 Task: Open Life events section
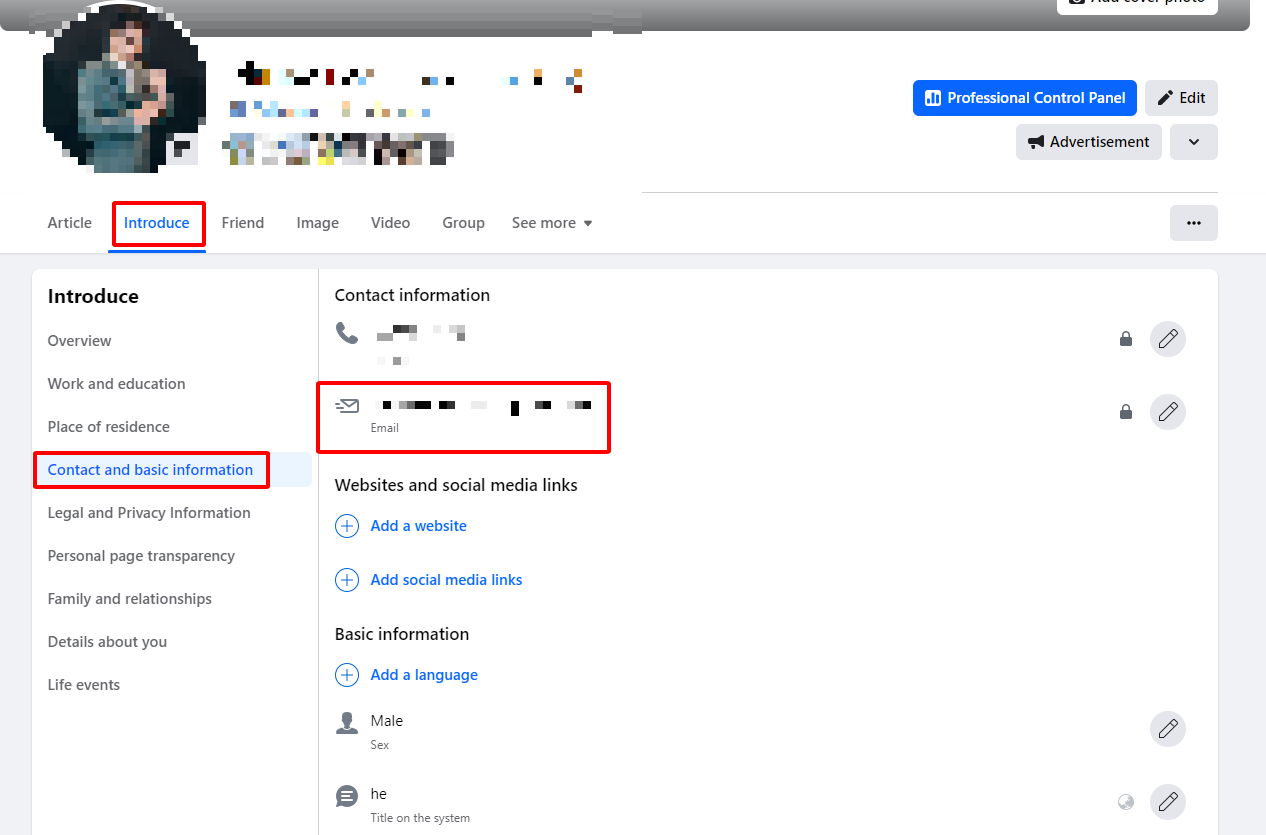point(84,685)
